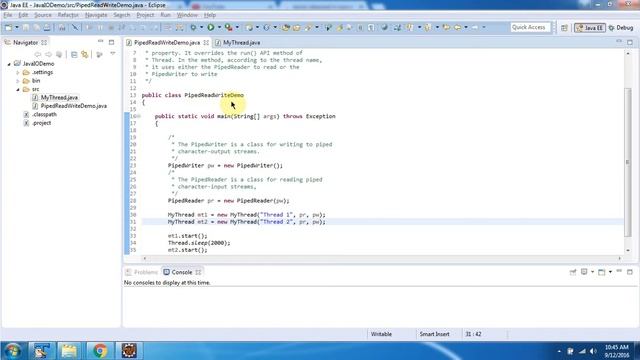The width and height of the screenshot is (640, 360).
Task: Click Navigator's Forward arrow icon
Action: point(48,54)
